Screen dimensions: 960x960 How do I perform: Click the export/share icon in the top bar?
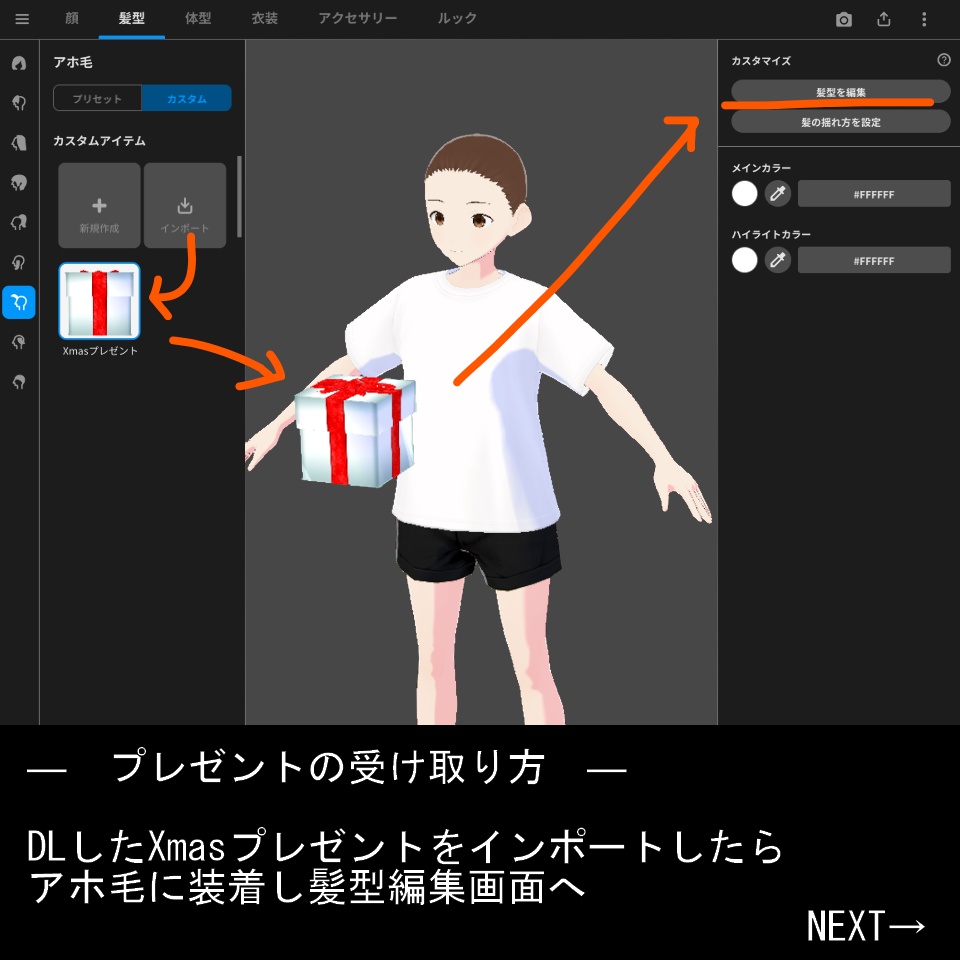pyautogui.click(x=883, y=18)
